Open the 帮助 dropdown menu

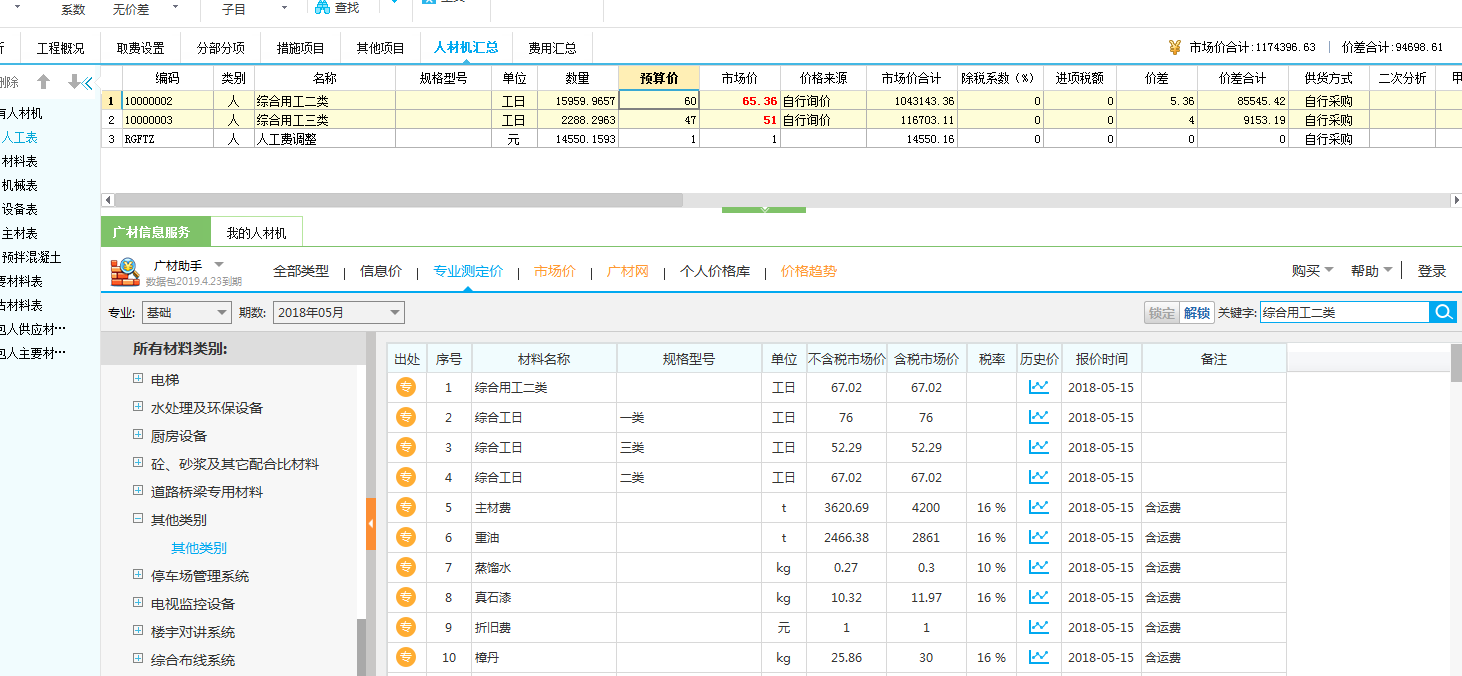click(1371, 271)
